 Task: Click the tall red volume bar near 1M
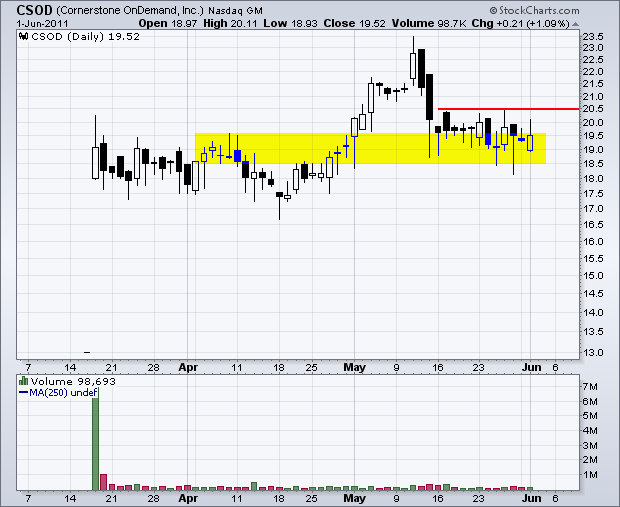tap(104, 482)
